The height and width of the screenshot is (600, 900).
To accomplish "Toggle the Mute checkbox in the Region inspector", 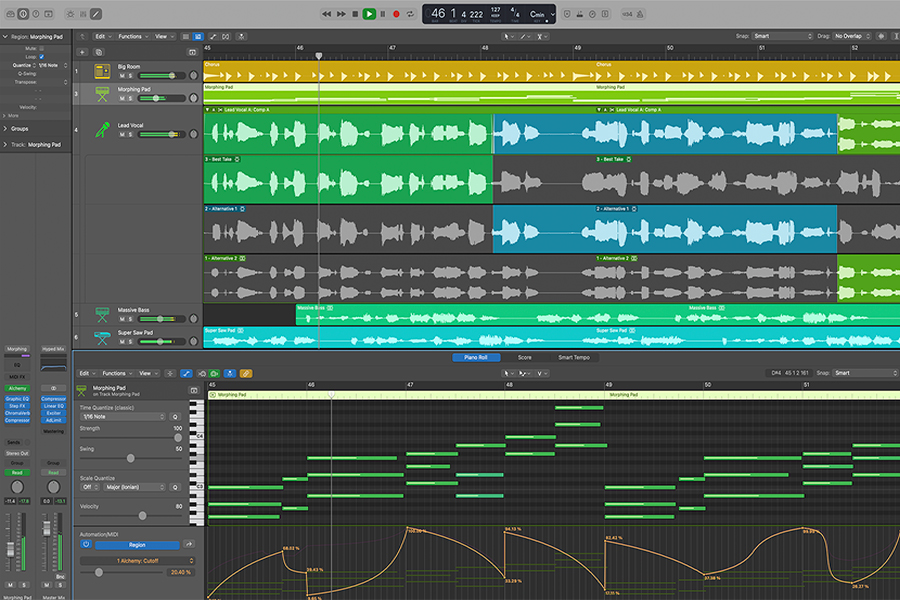I will click(42, 49).
